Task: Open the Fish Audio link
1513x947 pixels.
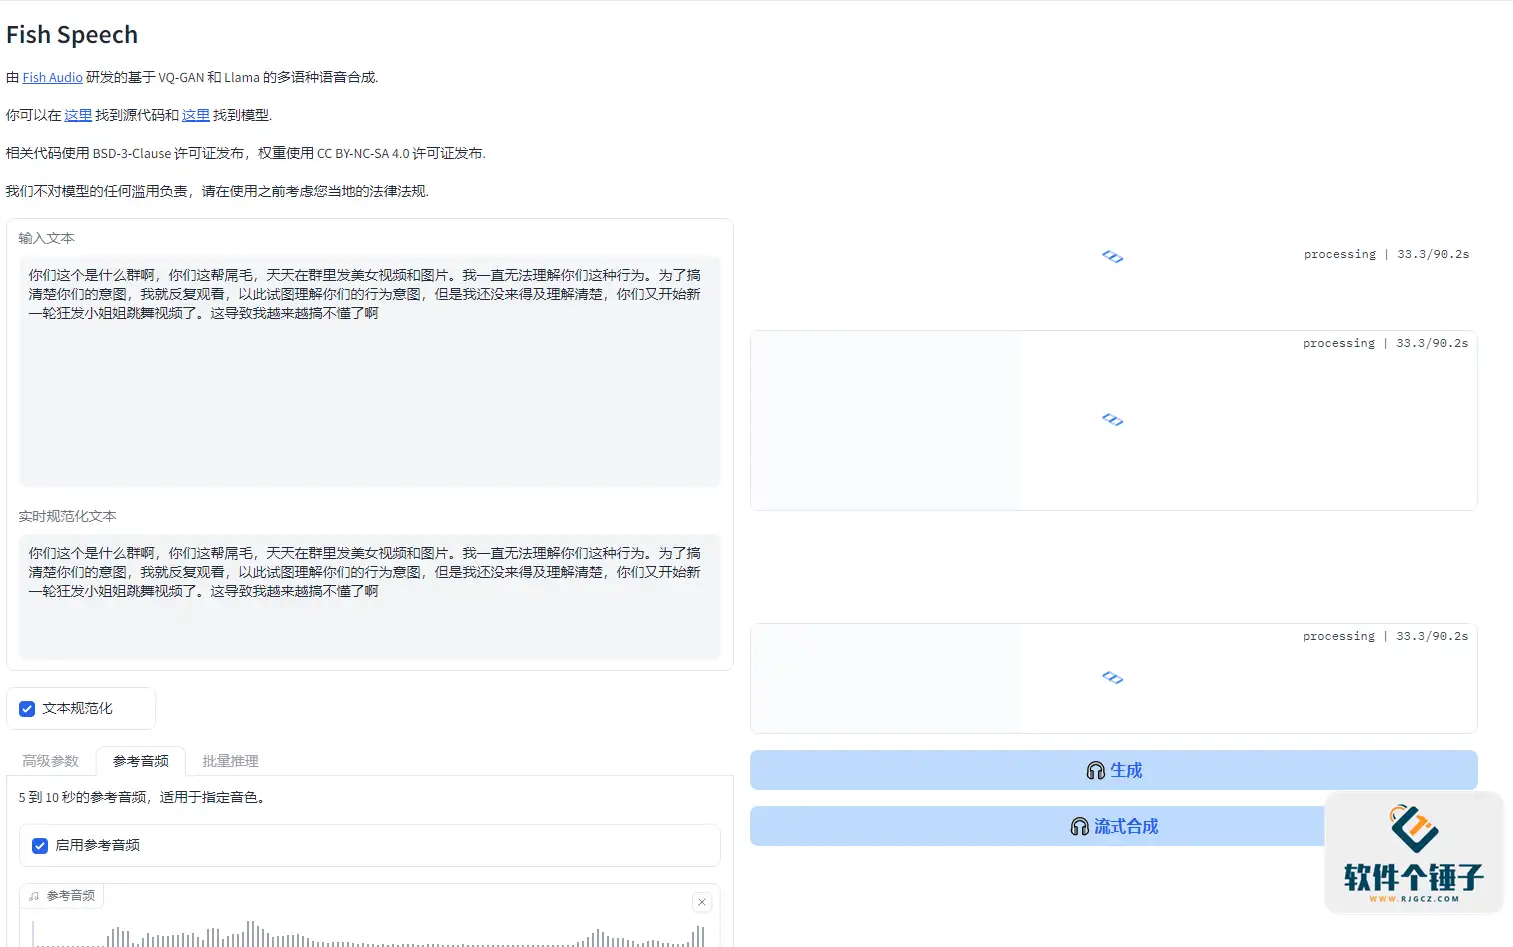Action: (x=52, y=77)
